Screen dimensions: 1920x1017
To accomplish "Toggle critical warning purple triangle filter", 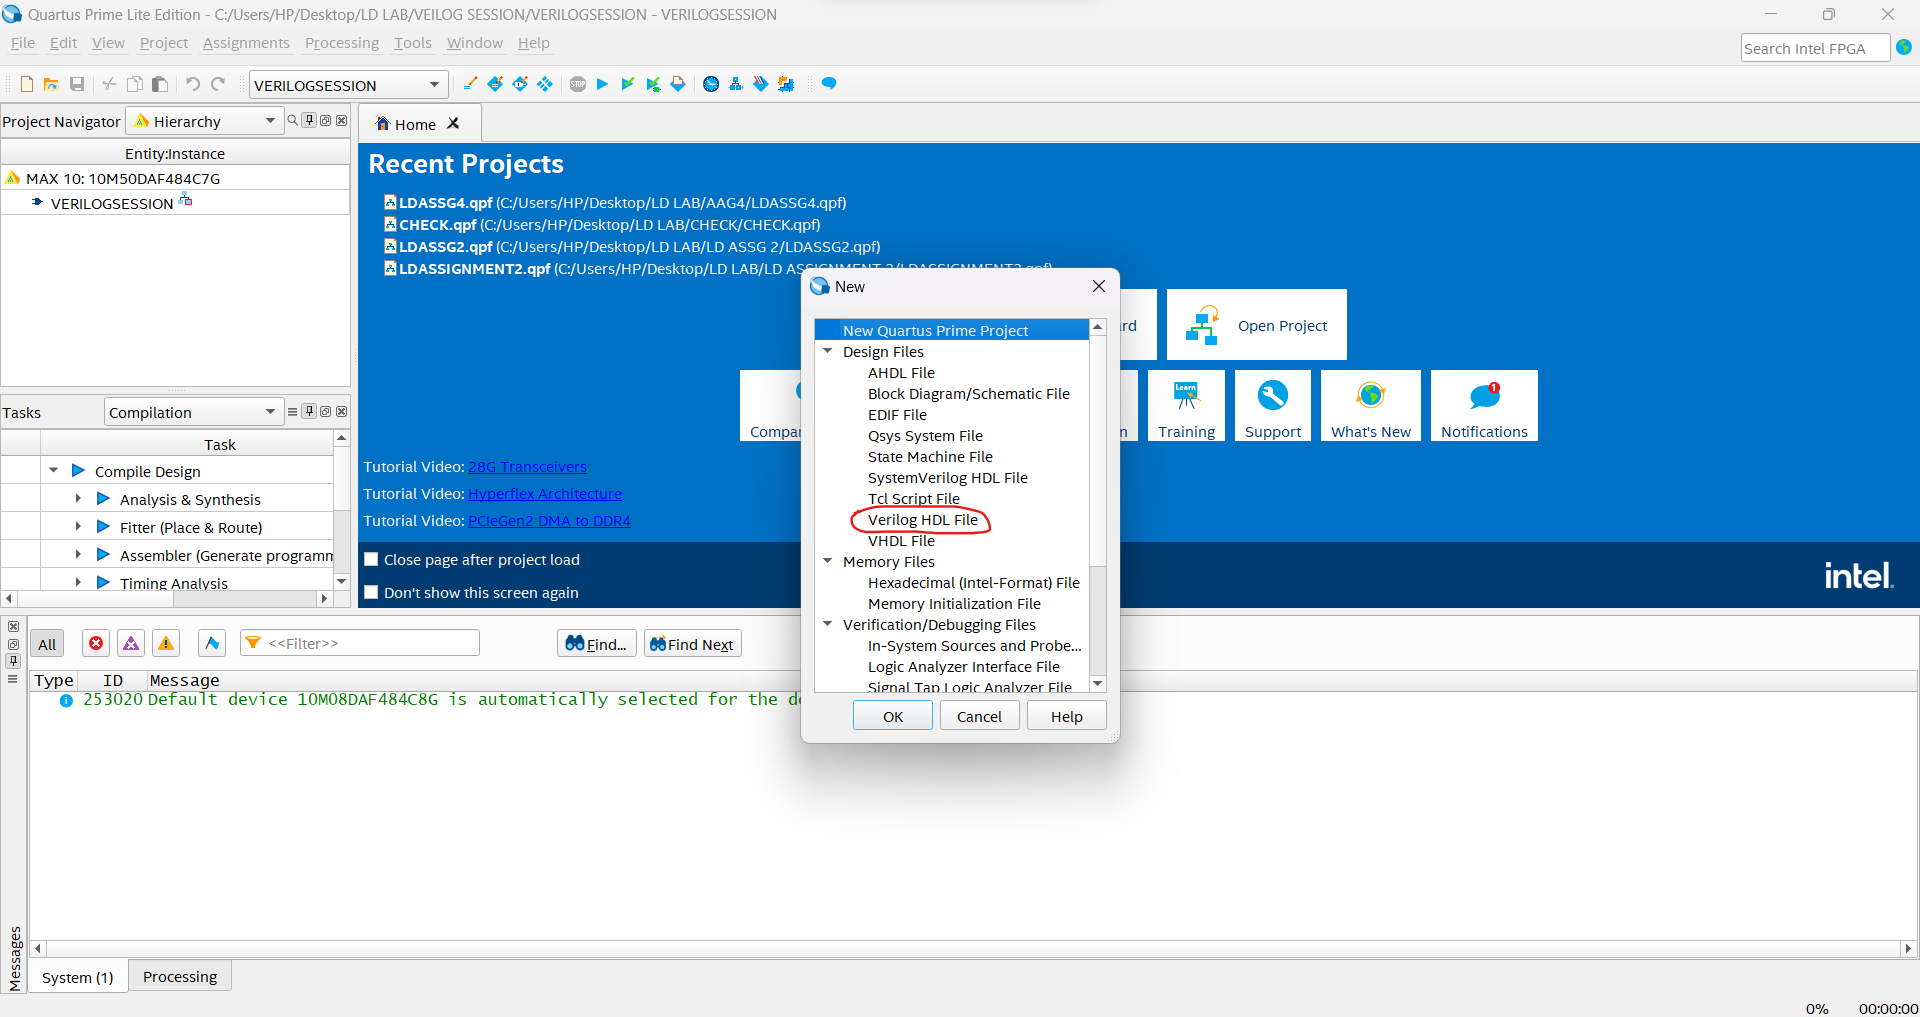I will pyautogui.click(x=131, y=643).
